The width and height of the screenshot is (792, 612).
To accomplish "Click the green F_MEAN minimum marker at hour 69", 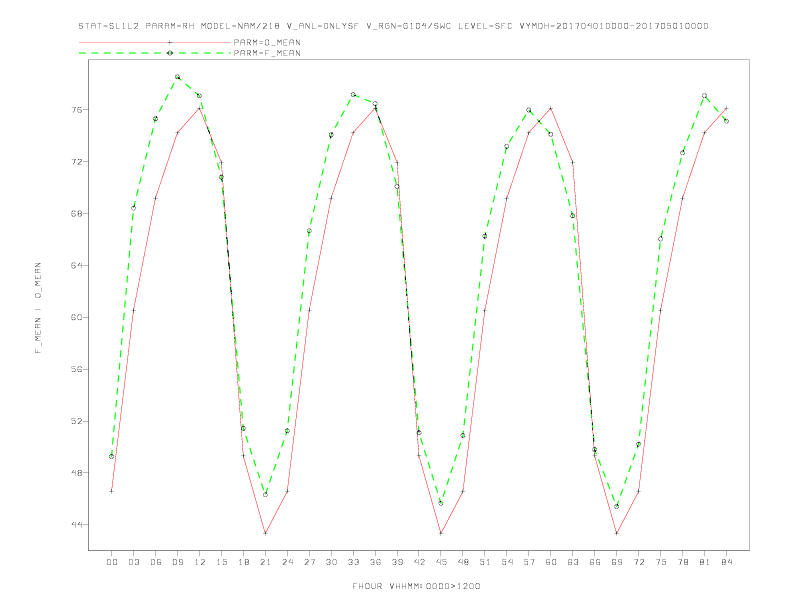I will (617, 506).
